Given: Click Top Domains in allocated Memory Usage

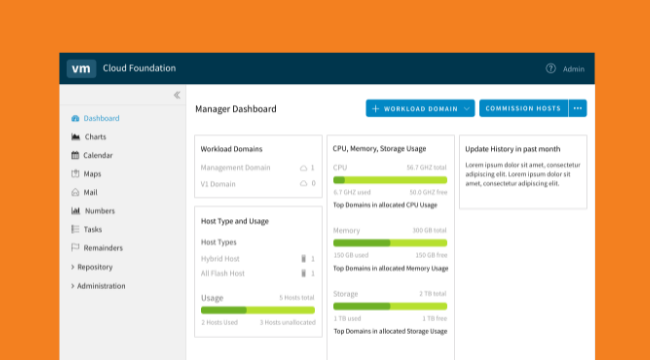Looking at the screenshot, I should [x=390, y=268].
